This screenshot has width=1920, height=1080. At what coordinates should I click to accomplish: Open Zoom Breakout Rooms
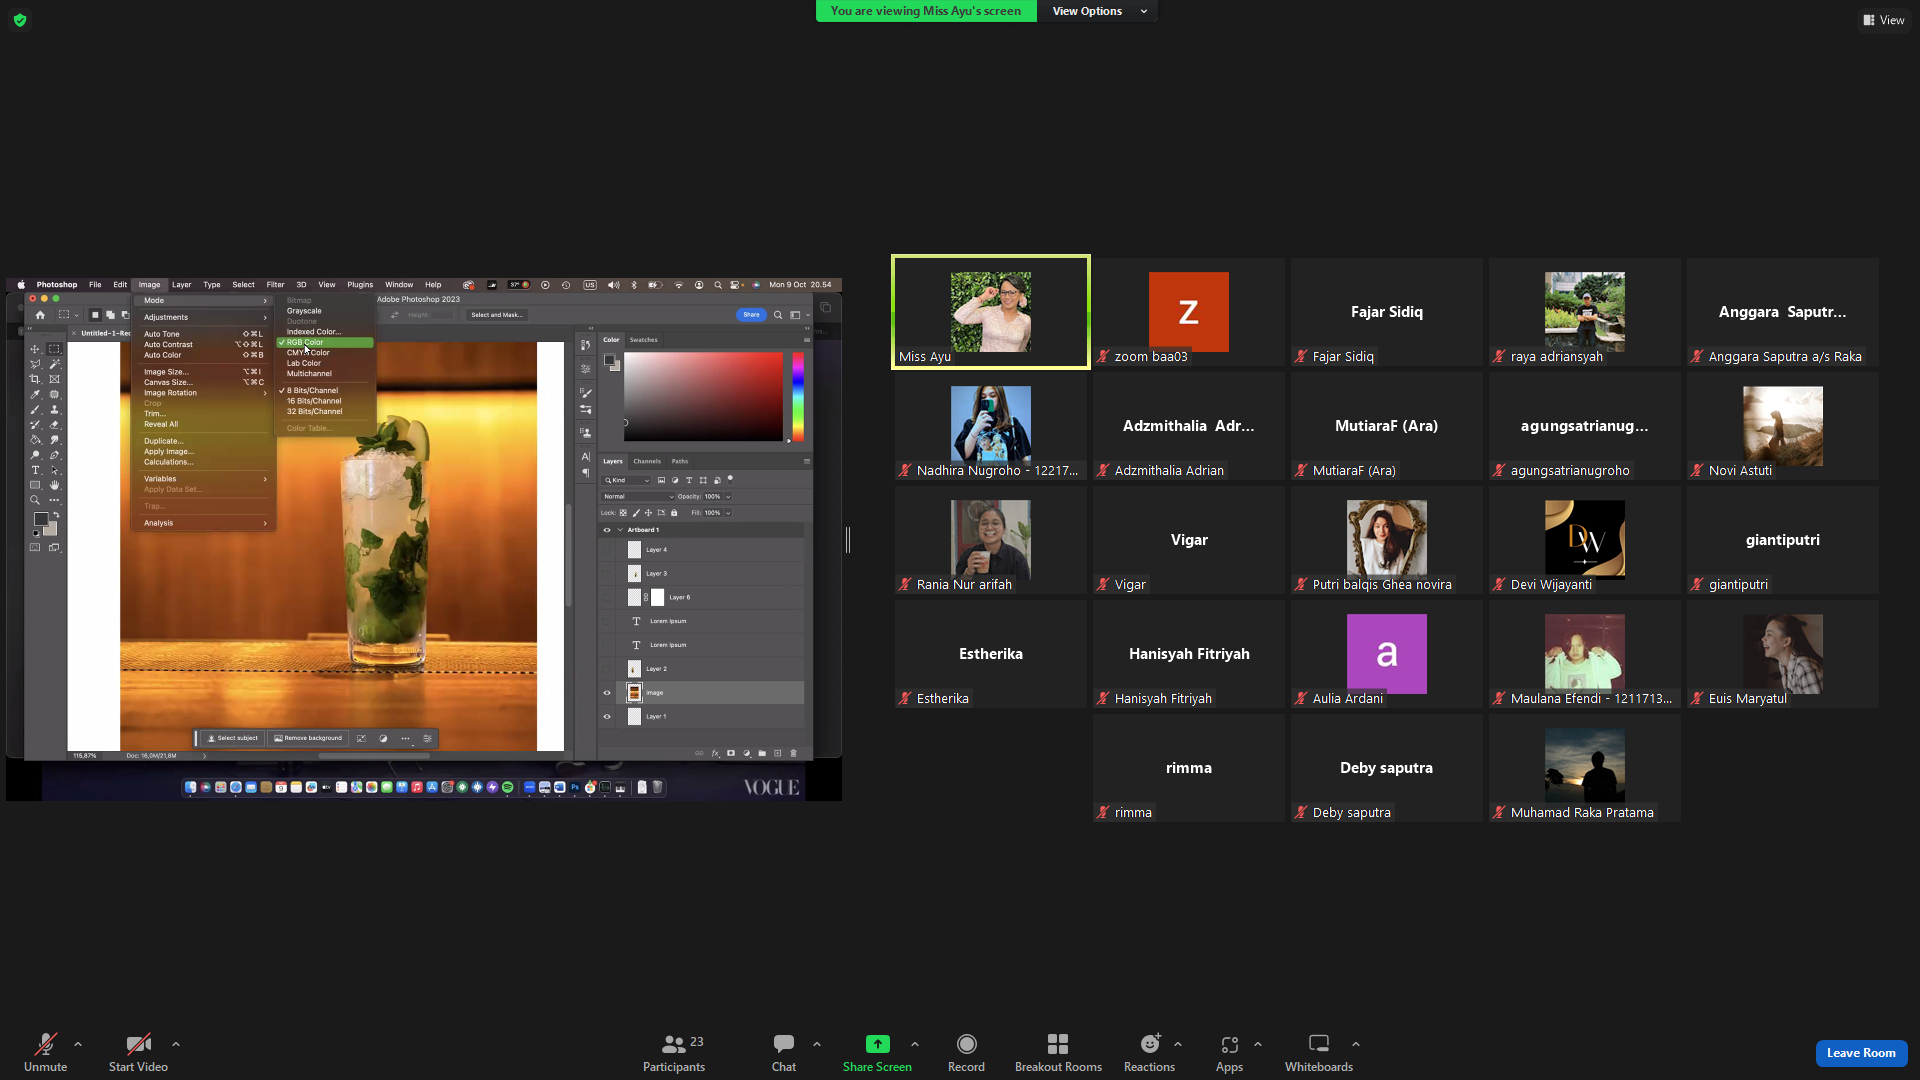(1058, 1052)
